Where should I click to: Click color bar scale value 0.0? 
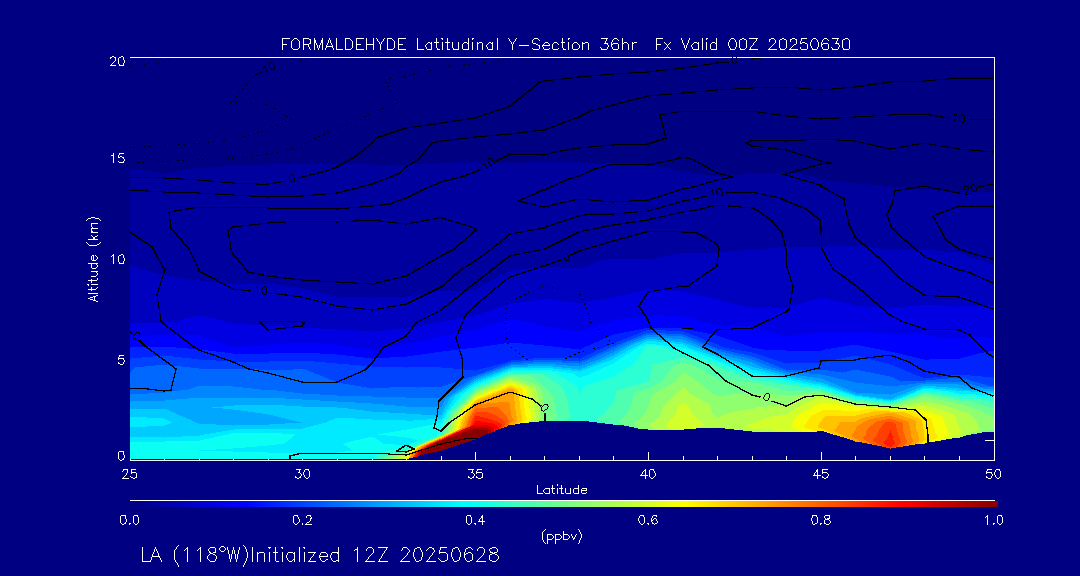pyautogui.click(x=130, y=520)
